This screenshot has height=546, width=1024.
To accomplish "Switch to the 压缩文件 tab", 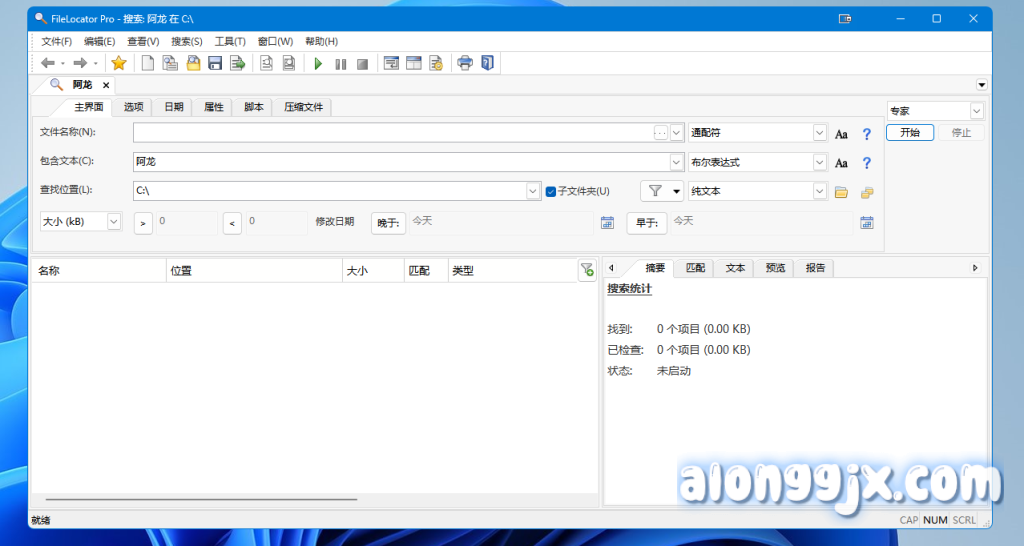I will pos(303,107).
